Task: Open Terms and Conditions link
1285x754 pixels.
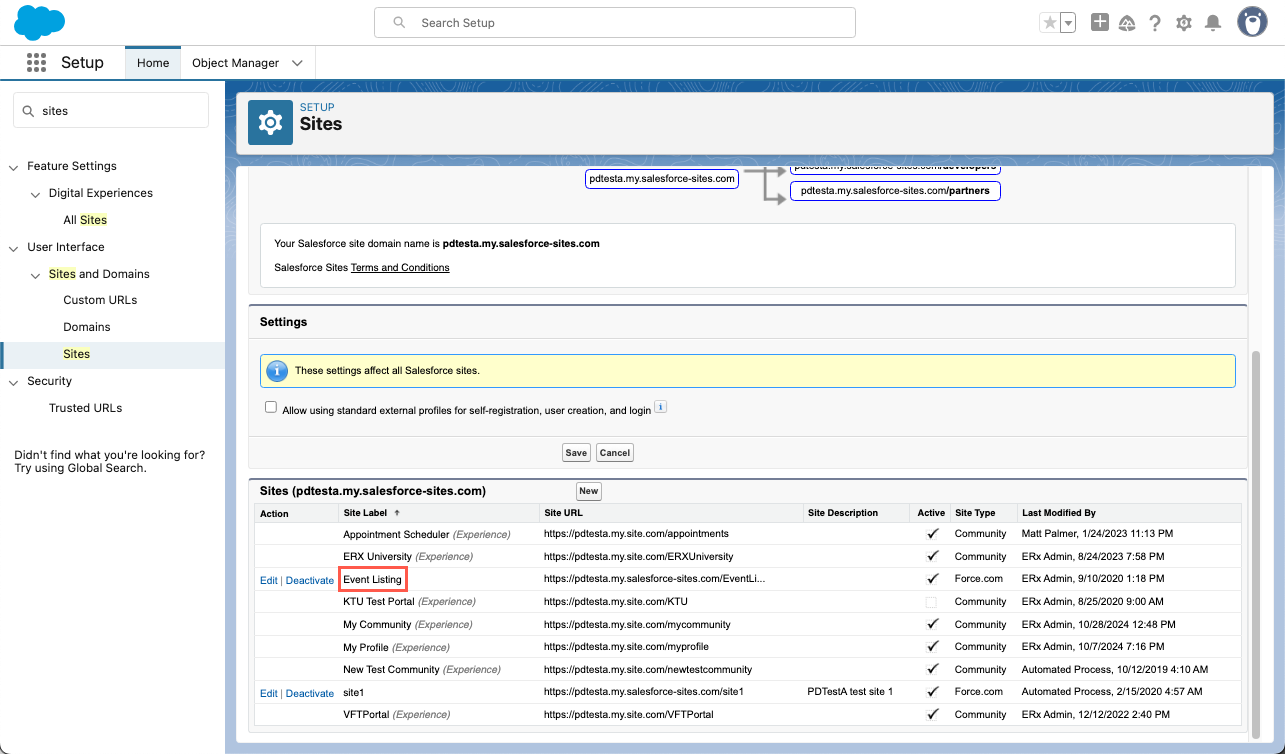Action: tap(400, 267)
